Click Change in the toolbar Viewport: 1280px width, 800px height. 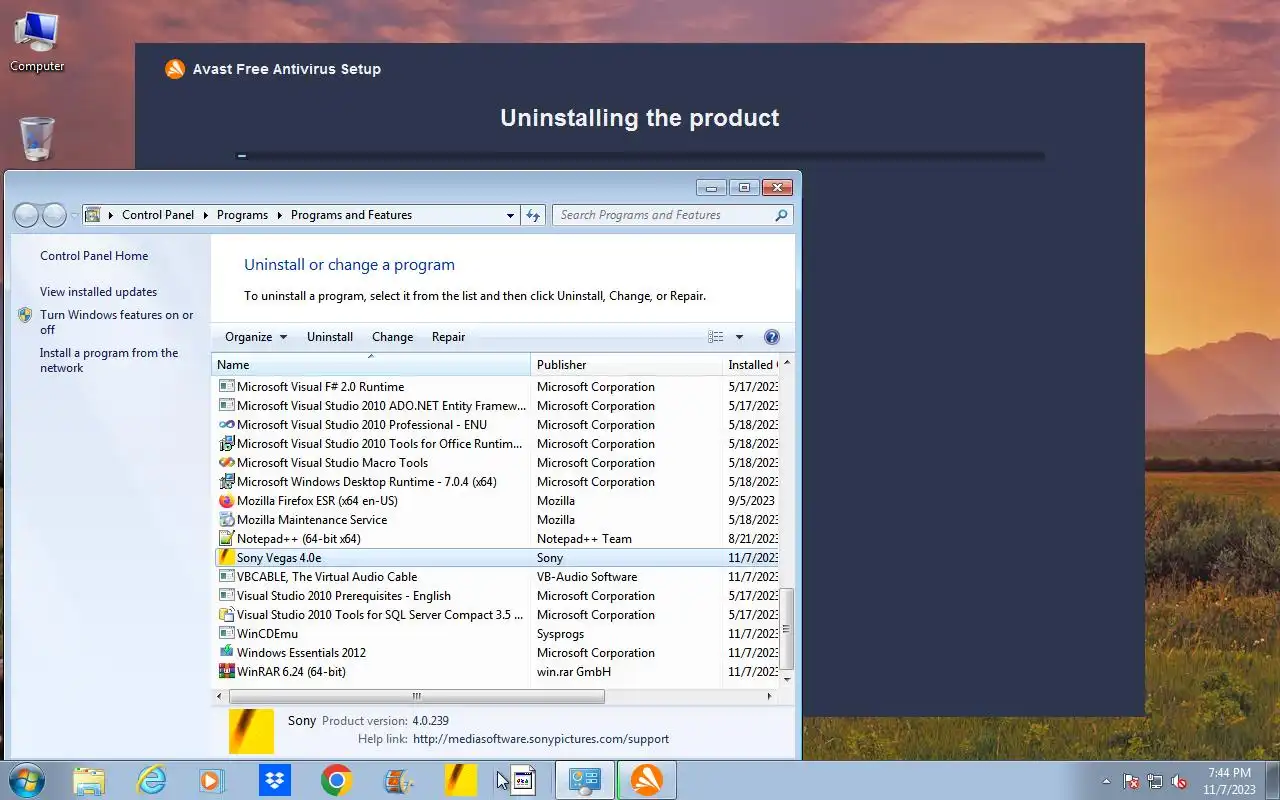click(x=392, y=337)
